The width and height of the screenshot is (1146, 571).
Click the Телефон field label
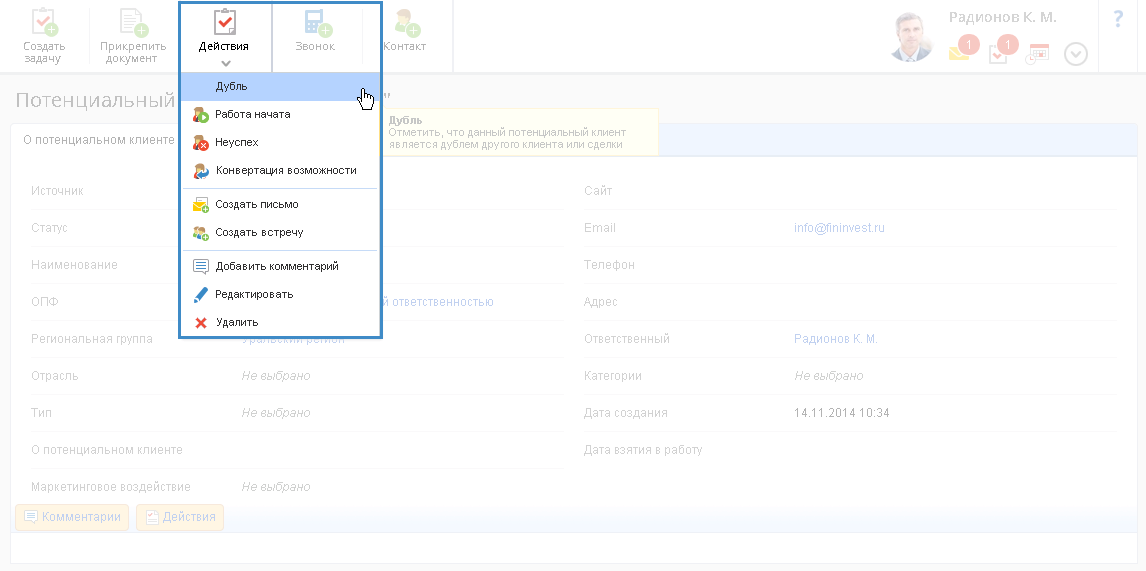pos(609,265)
